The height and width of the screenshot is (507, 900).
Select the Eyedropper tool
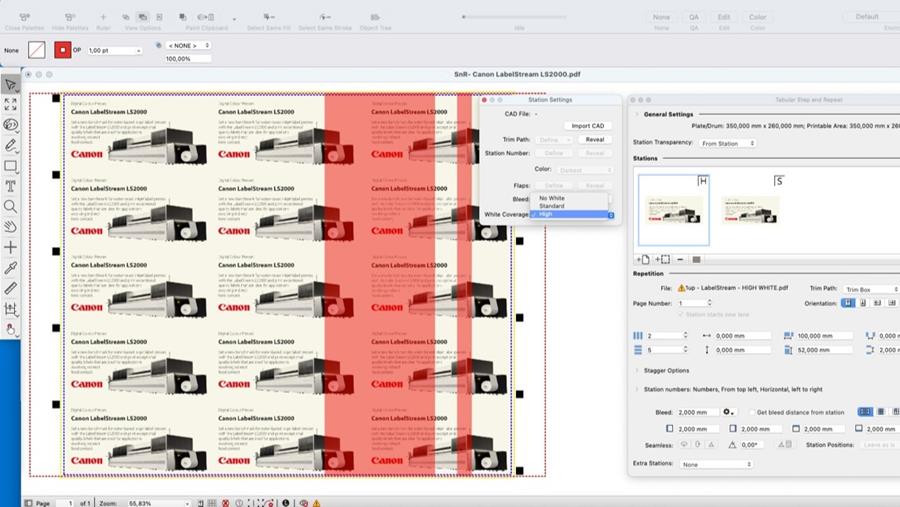(x=10, y=268)
